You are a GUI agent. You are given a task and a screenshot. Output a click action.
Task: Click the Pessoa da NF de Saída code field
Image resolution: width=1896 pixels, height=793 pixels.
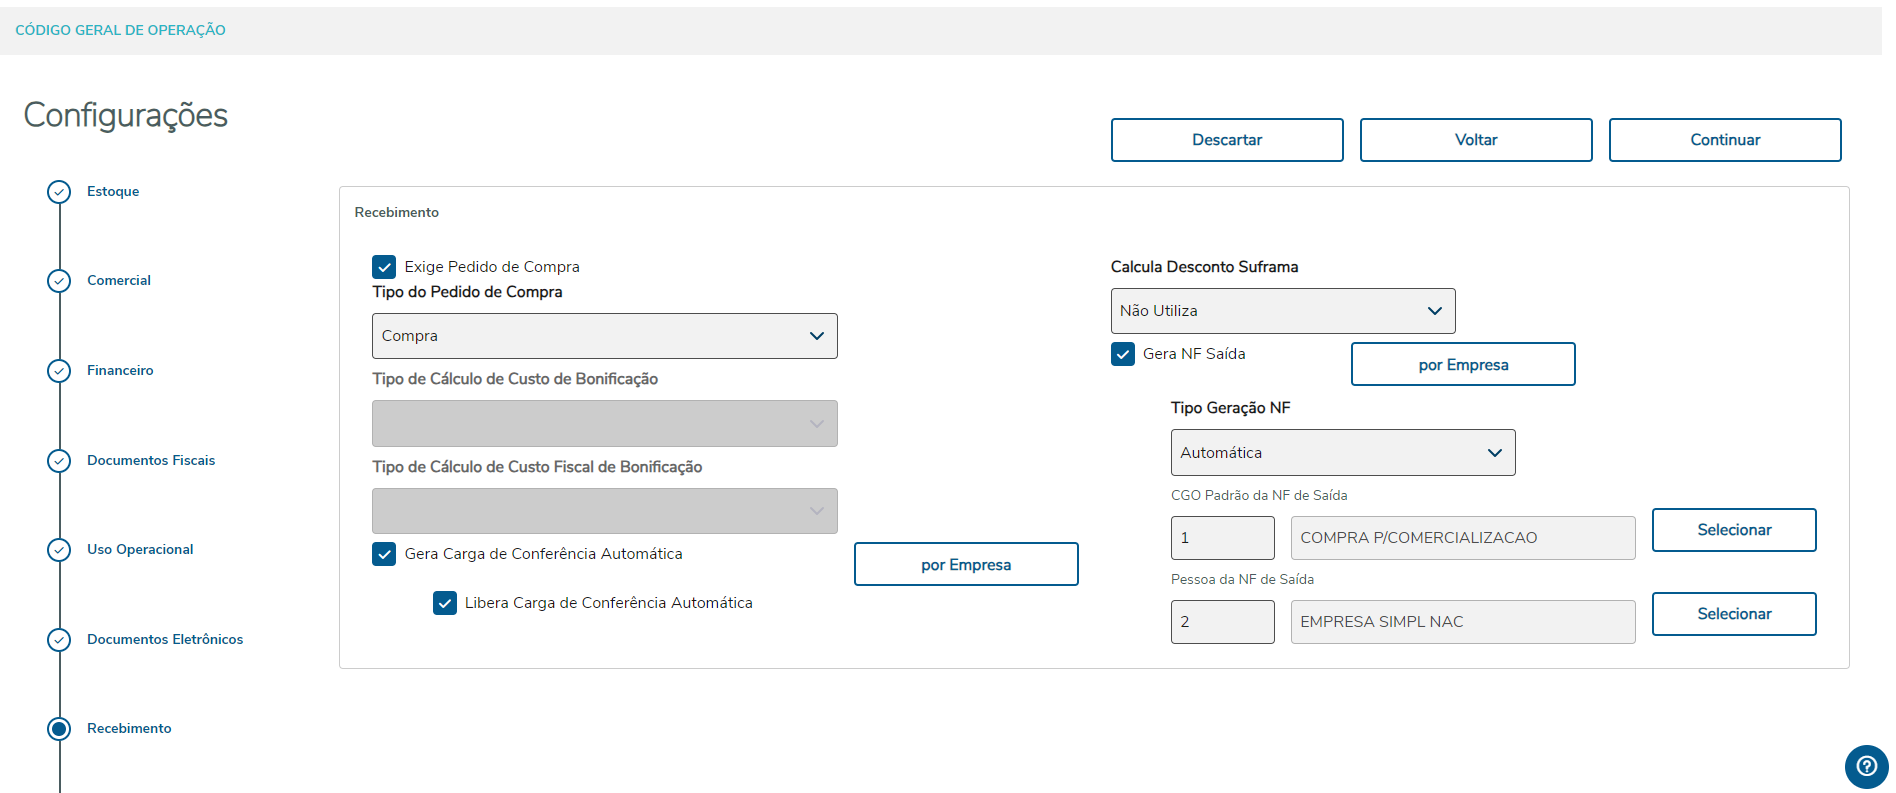[x=1222, y=622]
